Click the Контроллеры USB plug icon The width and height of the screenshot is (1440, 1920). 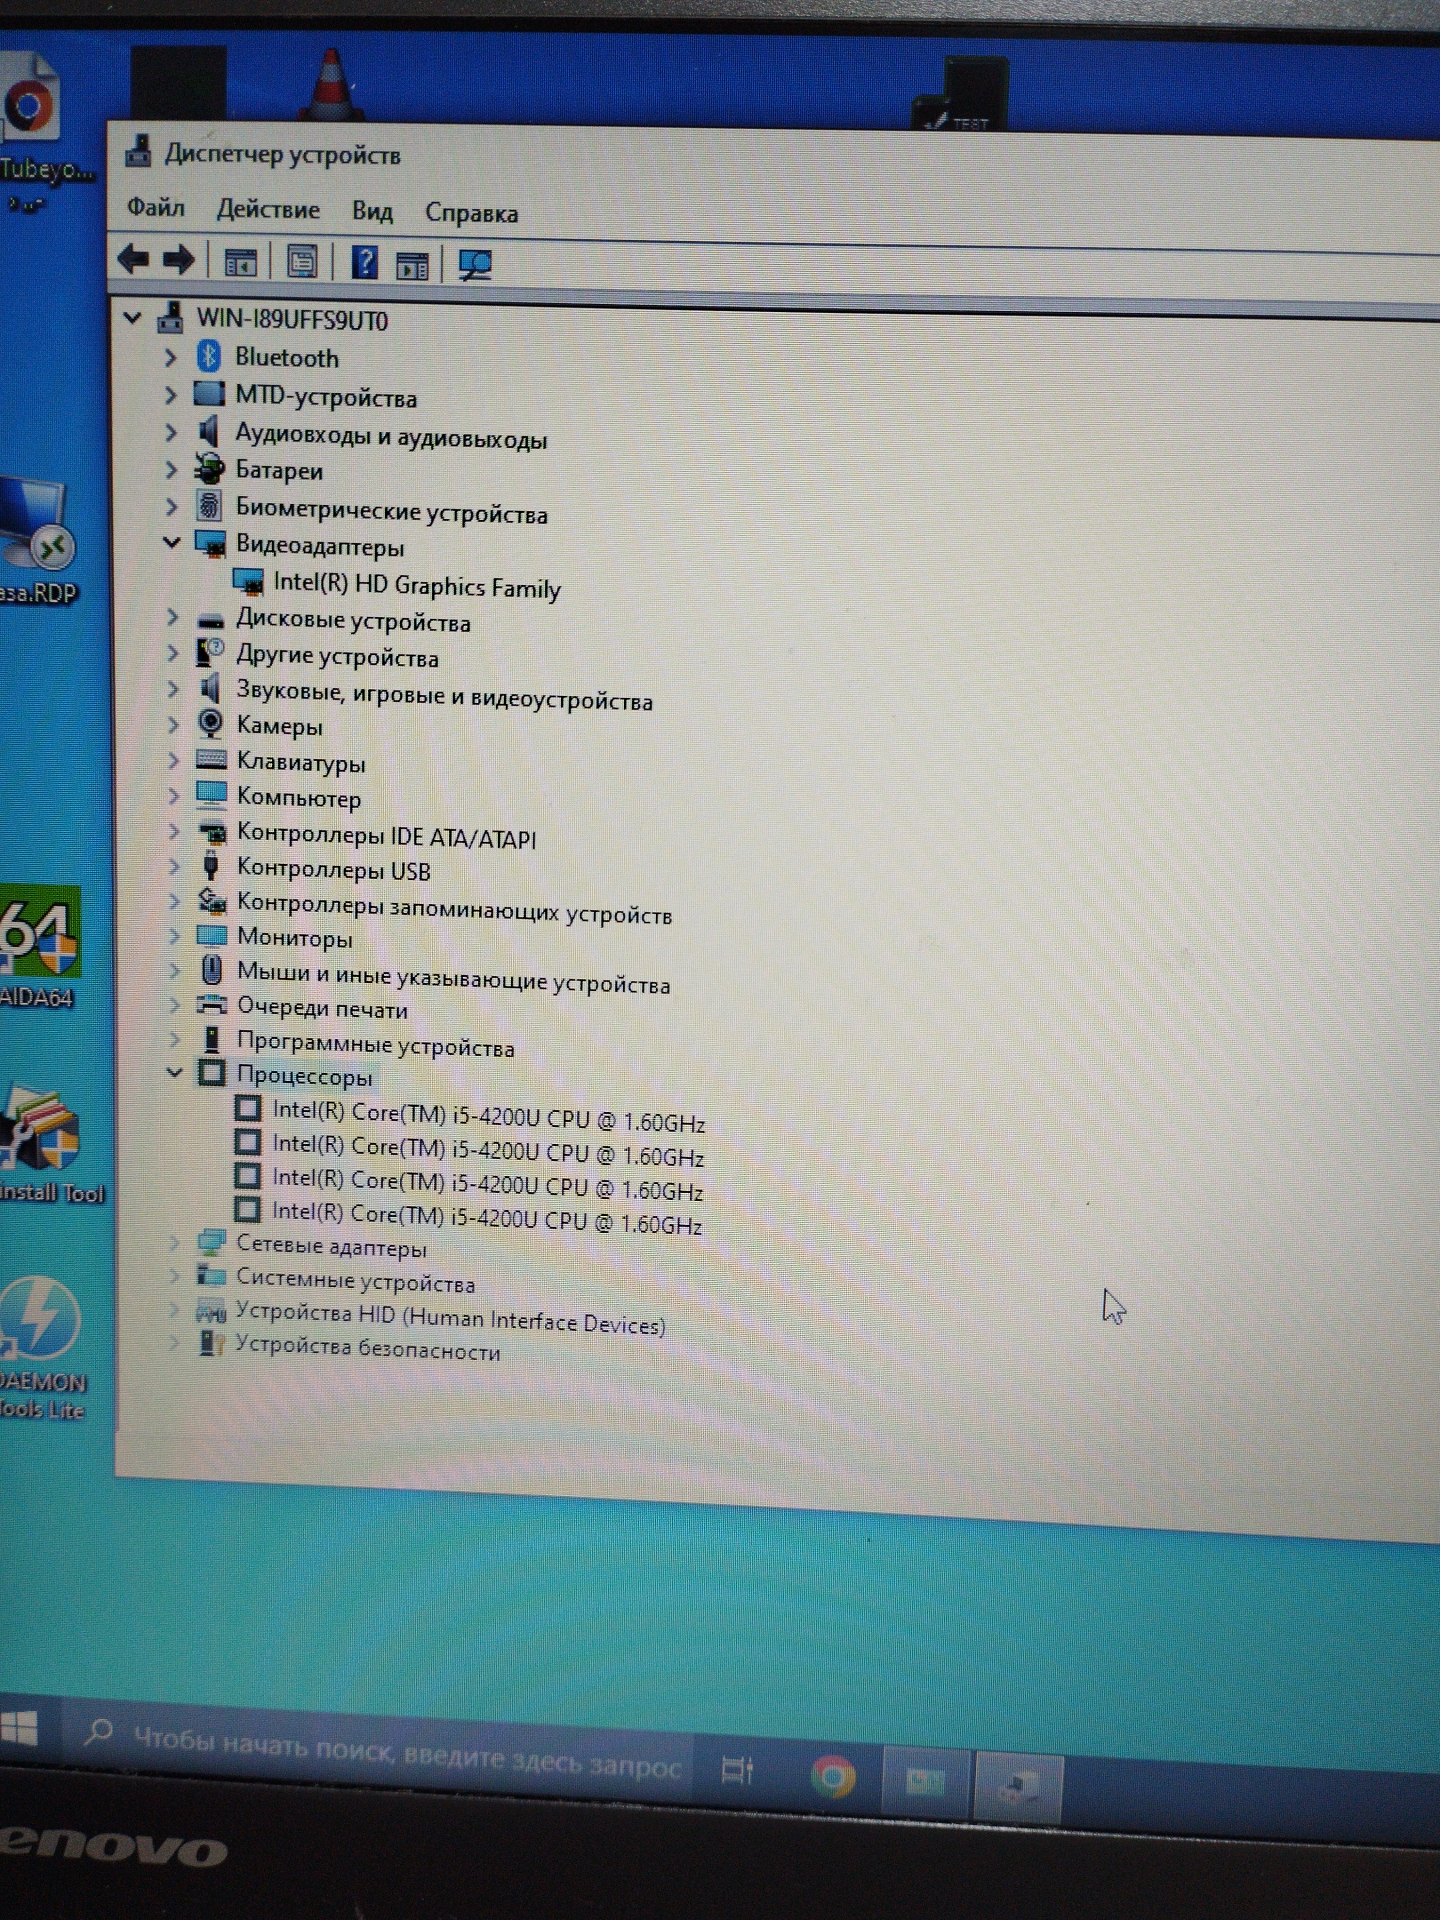coord(211,866)
